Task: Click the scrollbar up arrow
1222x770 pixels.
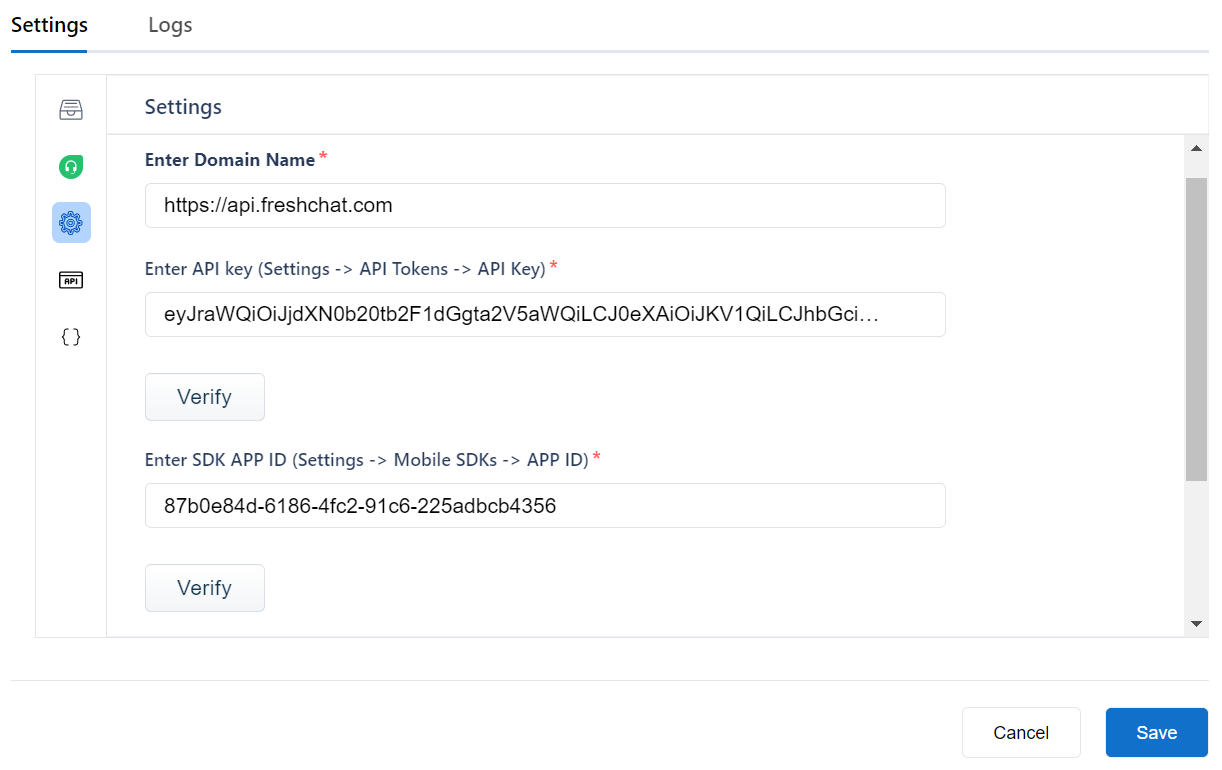Action: coord(1196,149)
